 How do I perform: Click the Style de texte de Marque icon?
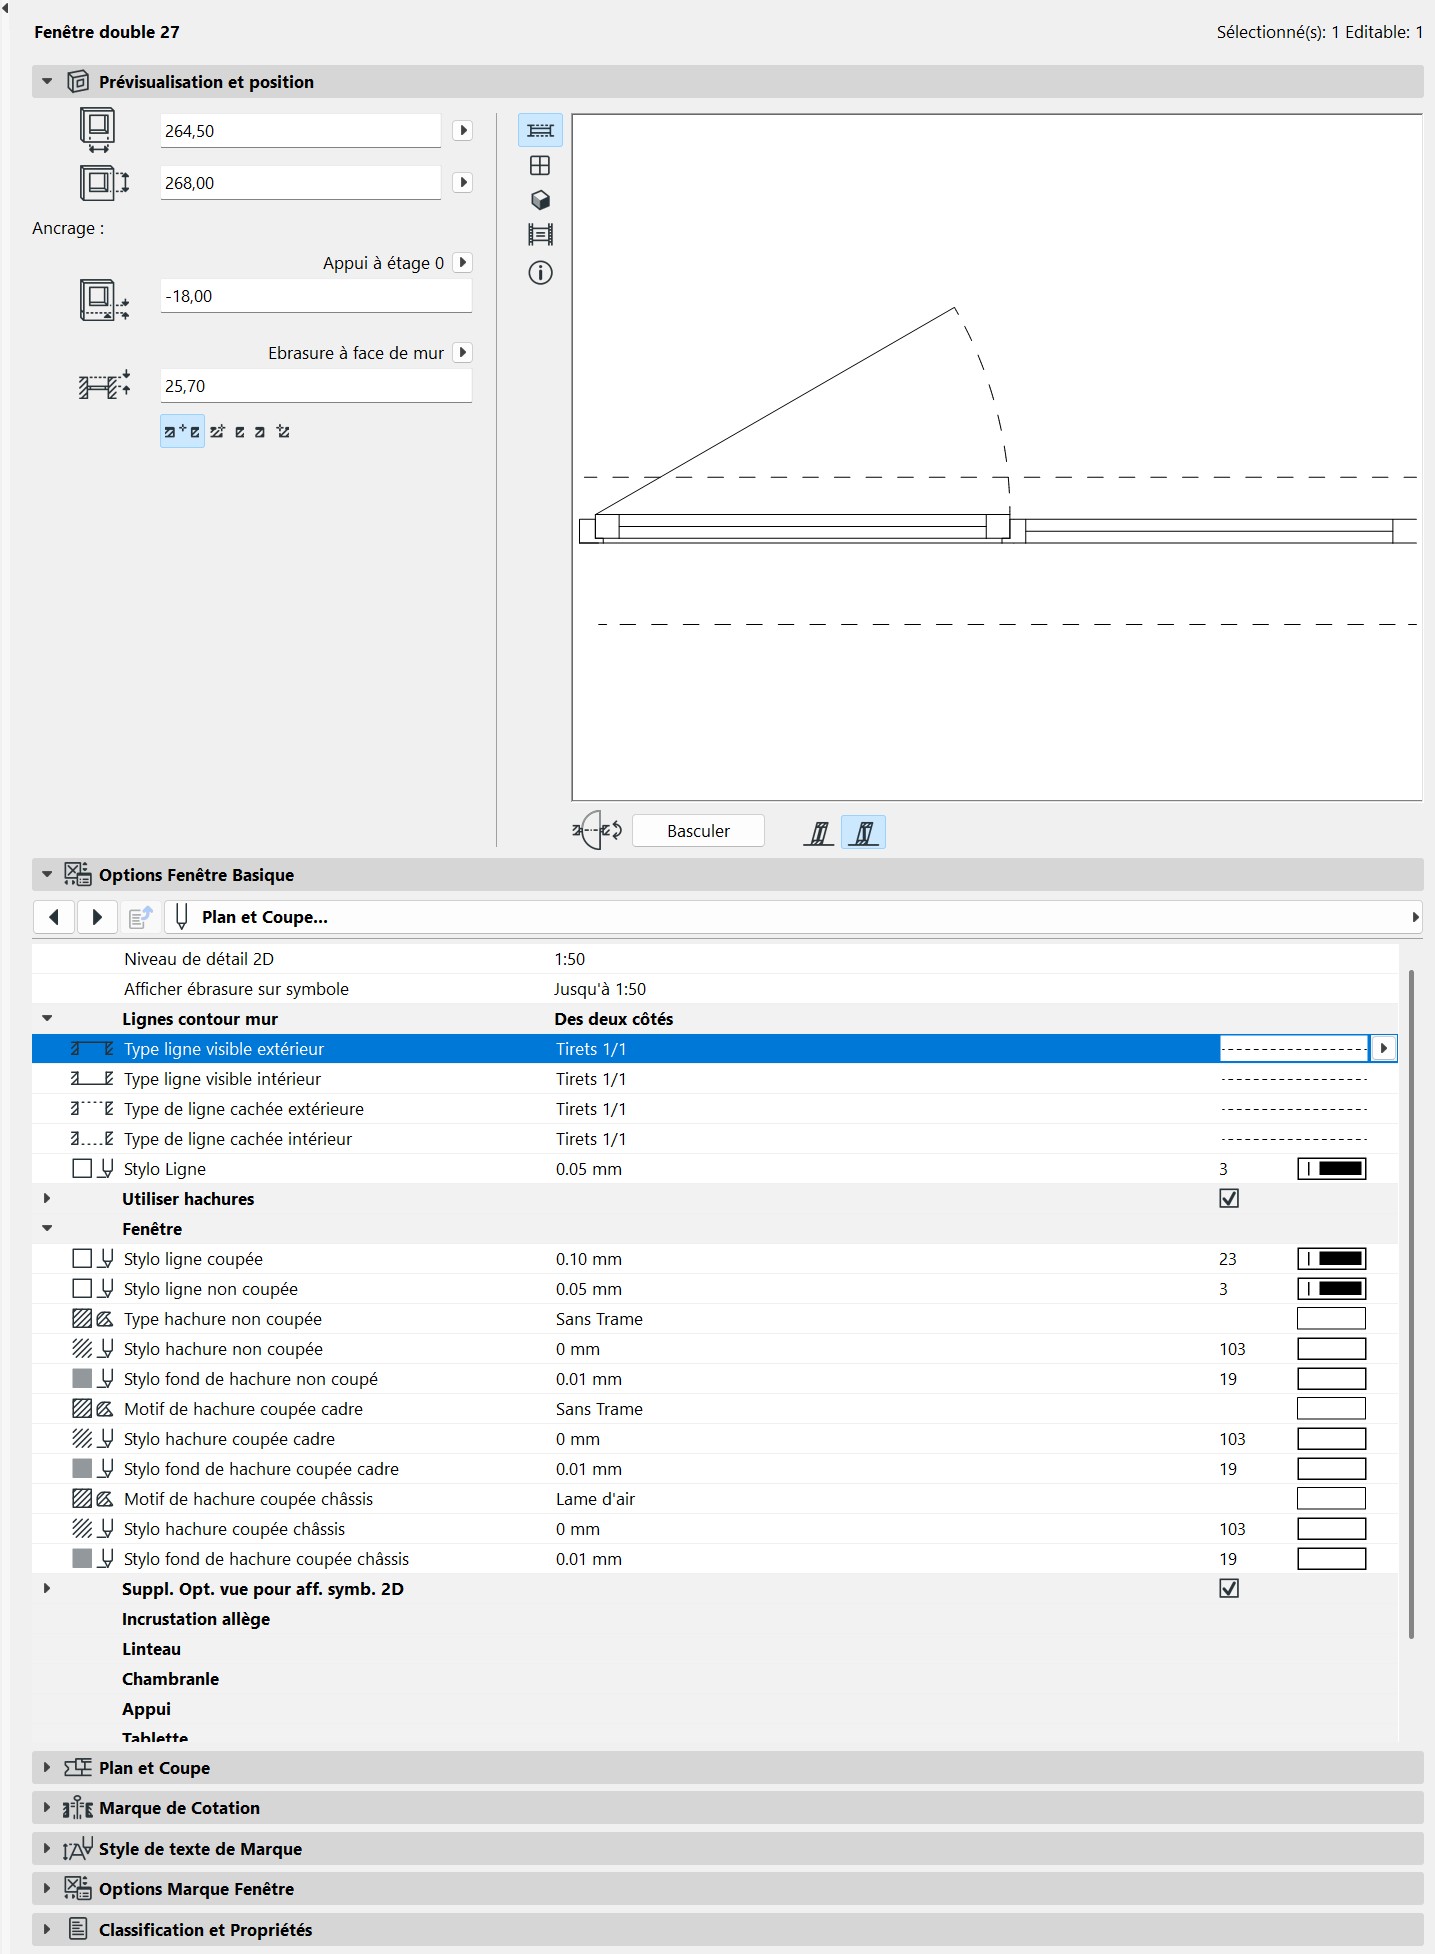(78, 1849)
